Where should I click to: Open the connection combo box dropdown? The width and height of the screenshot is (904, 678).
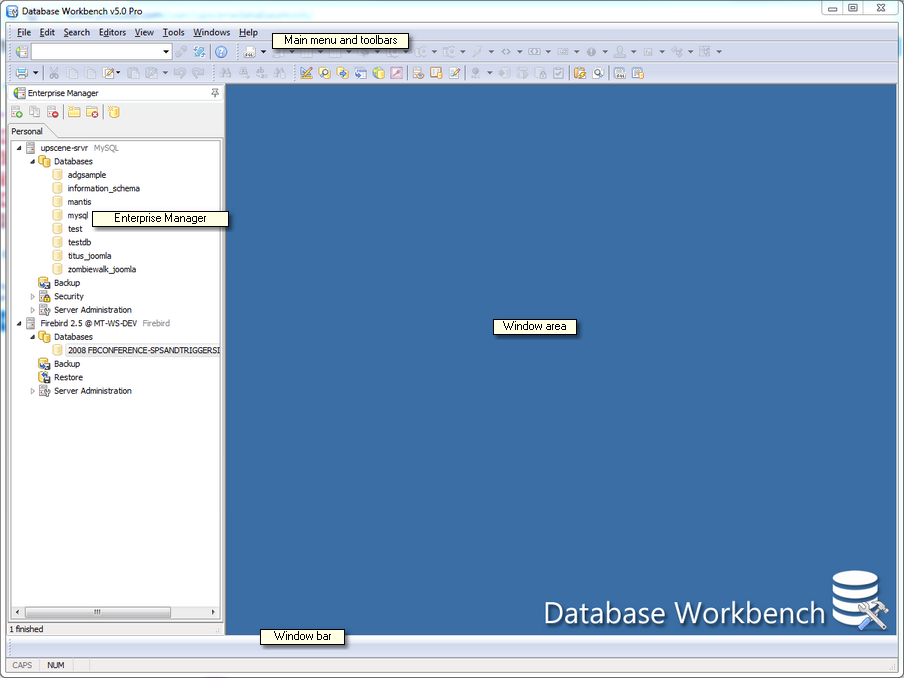pos(166,52)
